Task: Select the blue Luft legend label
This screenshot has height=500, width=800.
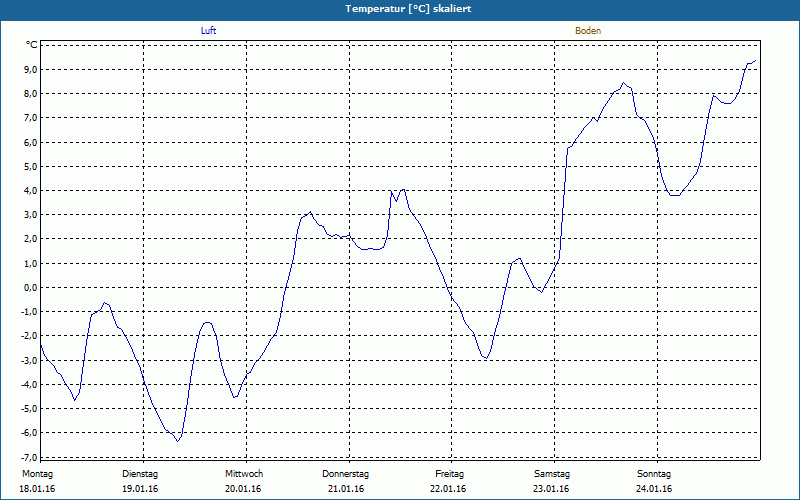Action: (x=208, y=31)
